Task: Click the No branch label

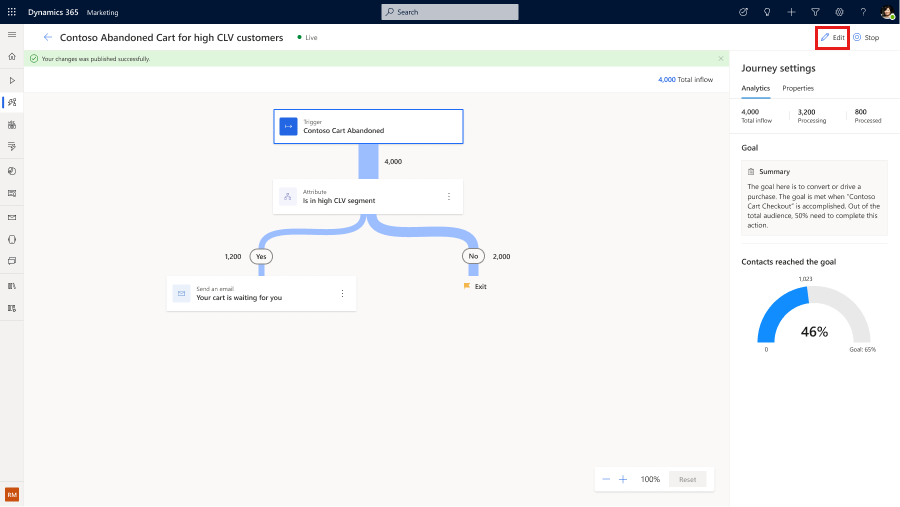Action: click(474, 256)
